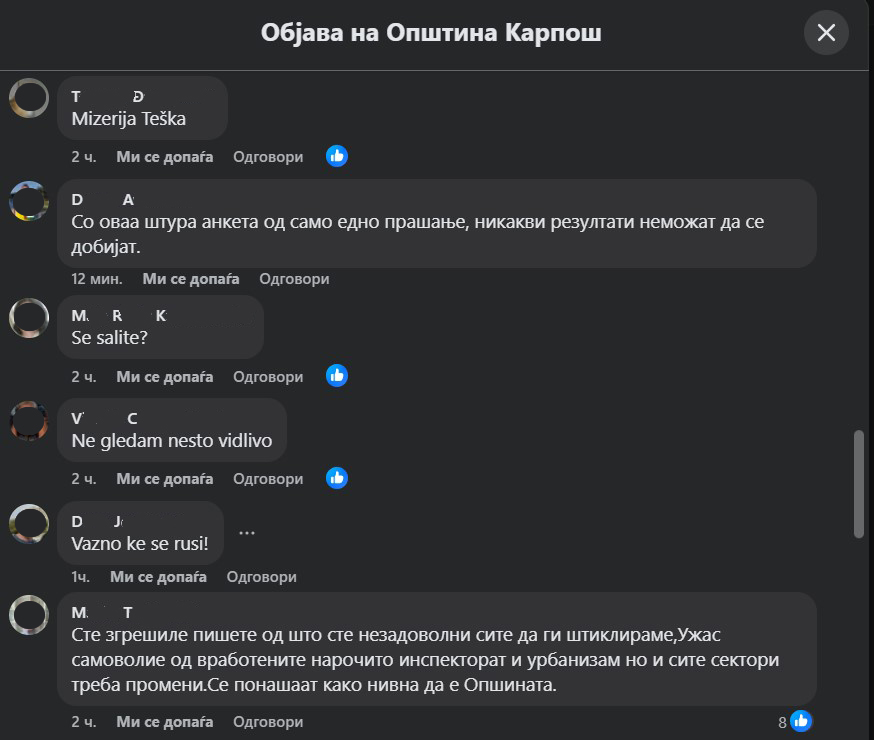The height and width of the screenshot is (740, 874).
Task: Open avatar next to 'Ne gledam nesto vidlivo'
Action: [29, 420]
